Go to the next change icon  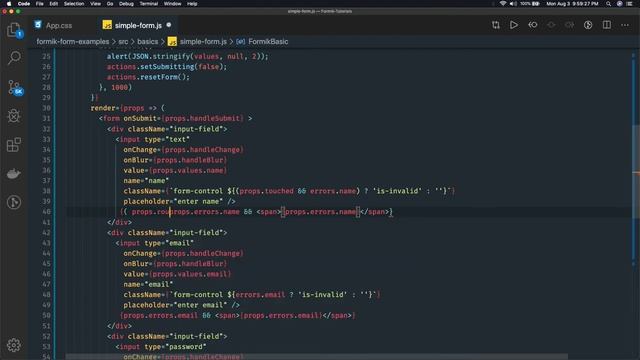click(x=569, y=25)
